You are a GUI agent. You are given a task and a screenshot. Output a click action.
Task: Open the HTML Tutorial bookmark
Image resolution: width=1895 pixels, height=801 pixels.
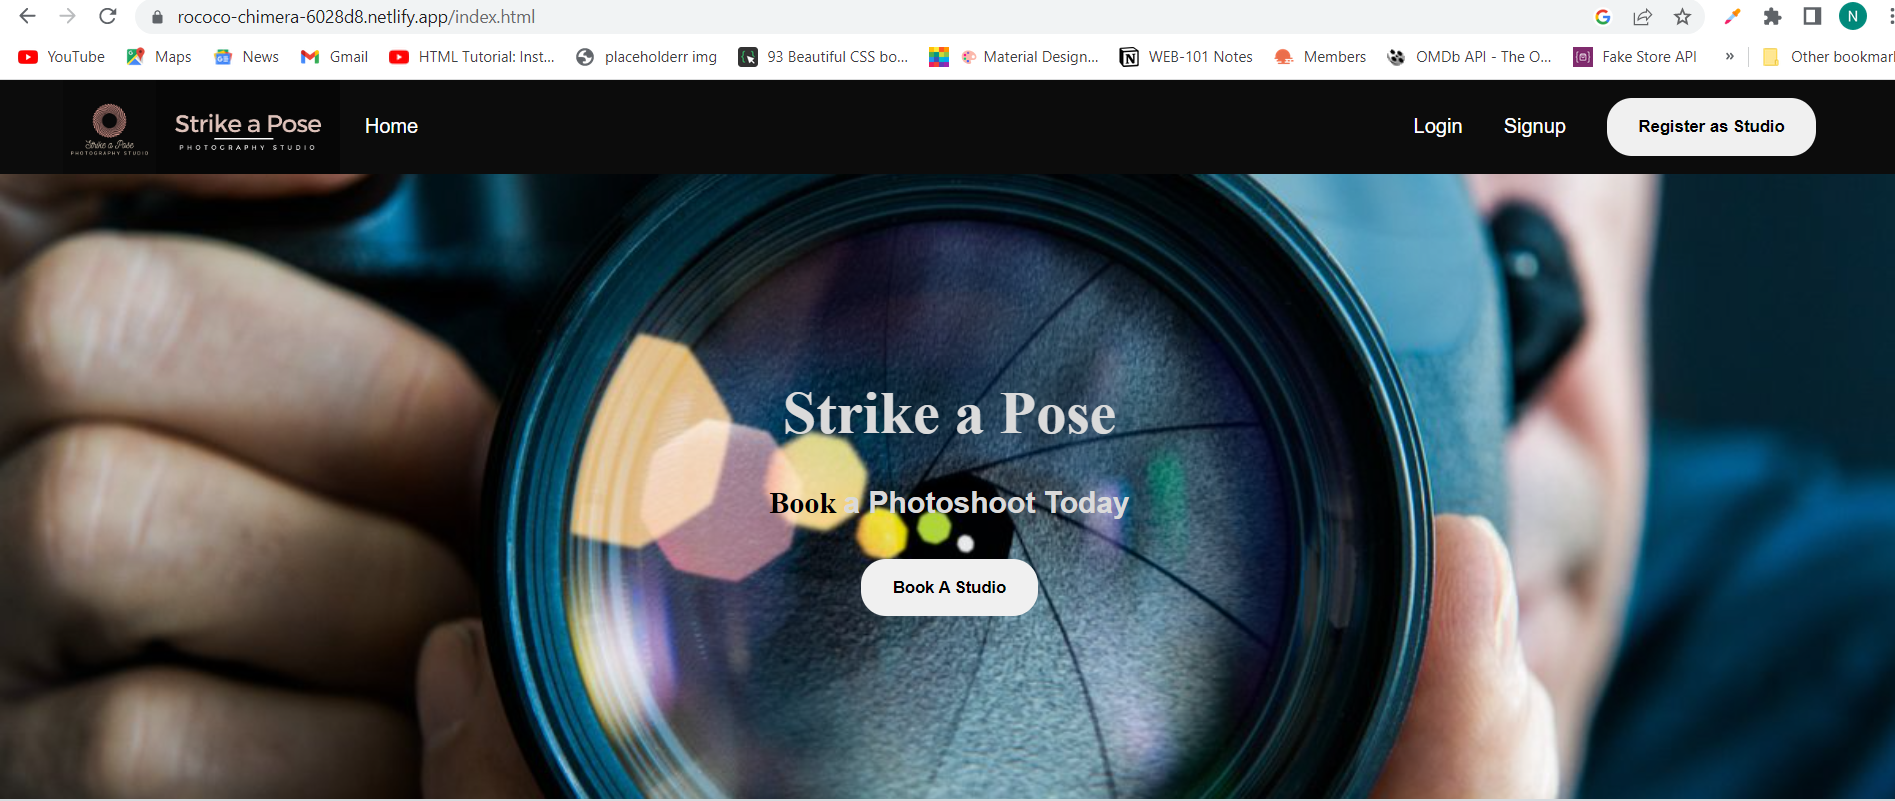(472, 57)
